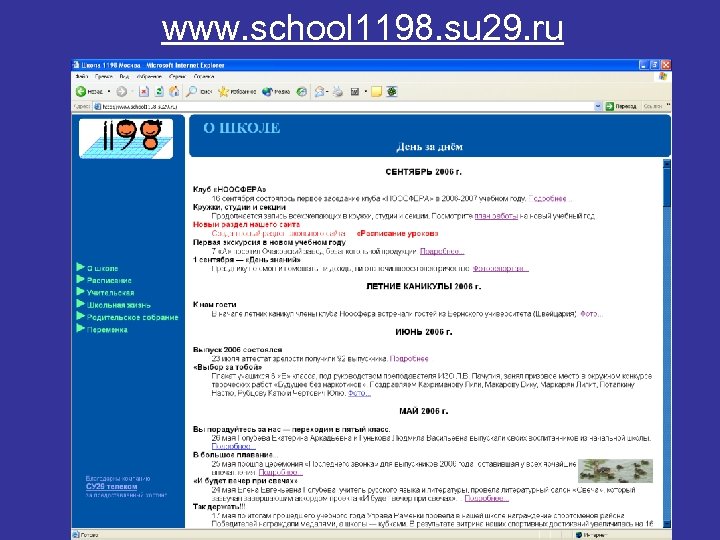Screen dimensions: 720x540
Task: Open the Родительское собрание sidebar link
Action: [x=132, y=317]
